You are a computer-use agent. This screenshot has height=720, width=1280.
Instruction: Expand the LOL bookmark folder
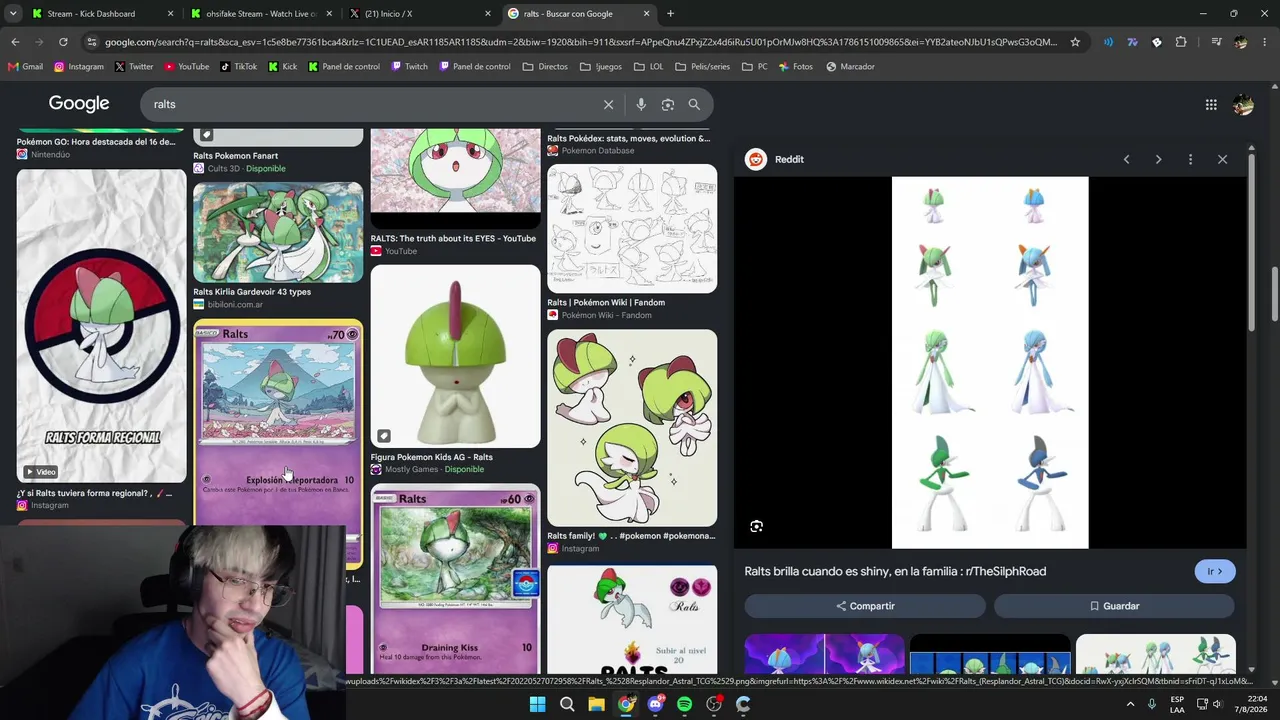tap(648, 67)
